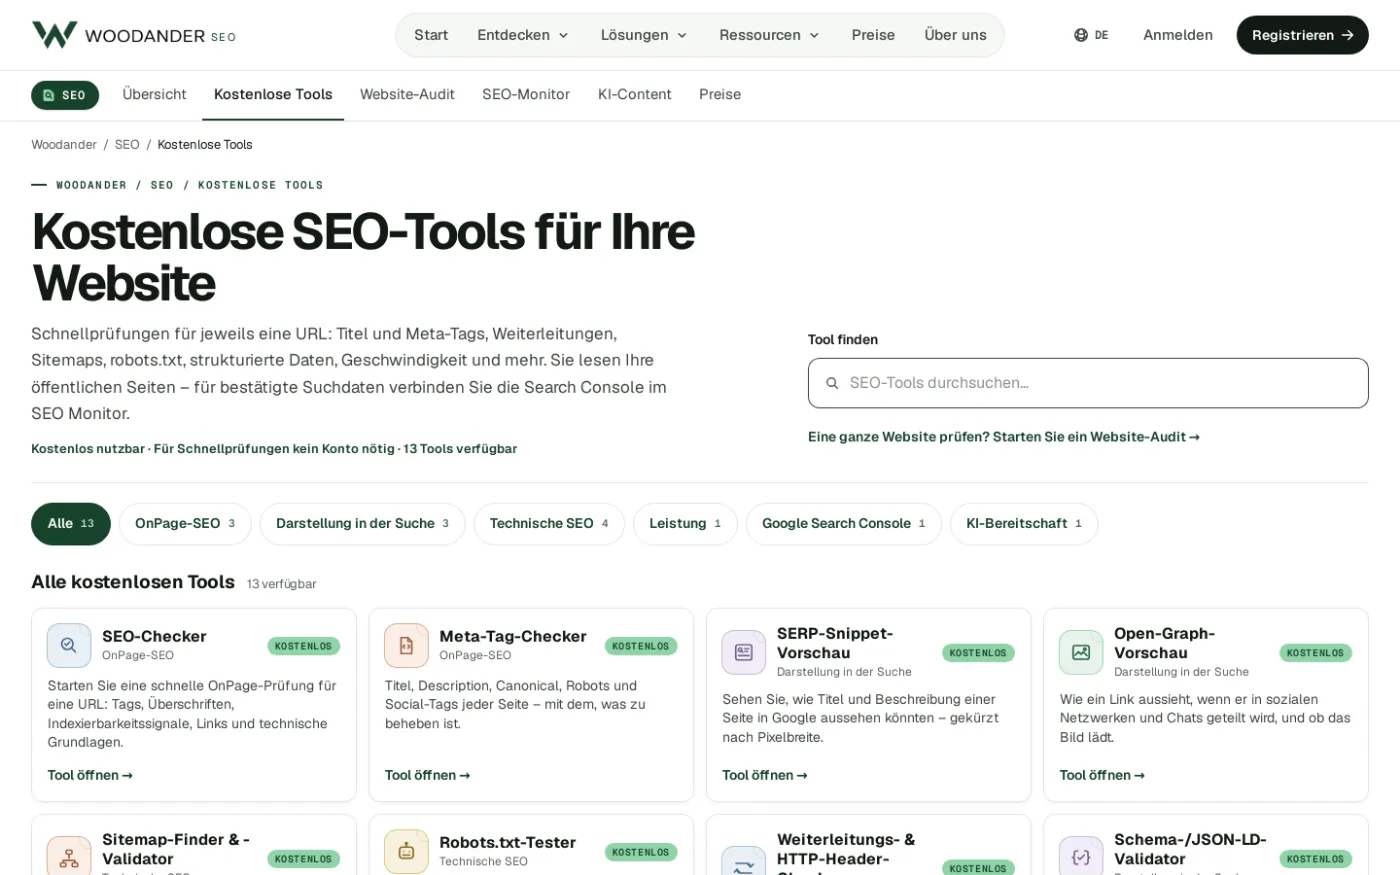Image resolution: width=1400 pixels, height=875 pixels.
Task: Switch to the Übersicht tab
Action: [154, 94]
